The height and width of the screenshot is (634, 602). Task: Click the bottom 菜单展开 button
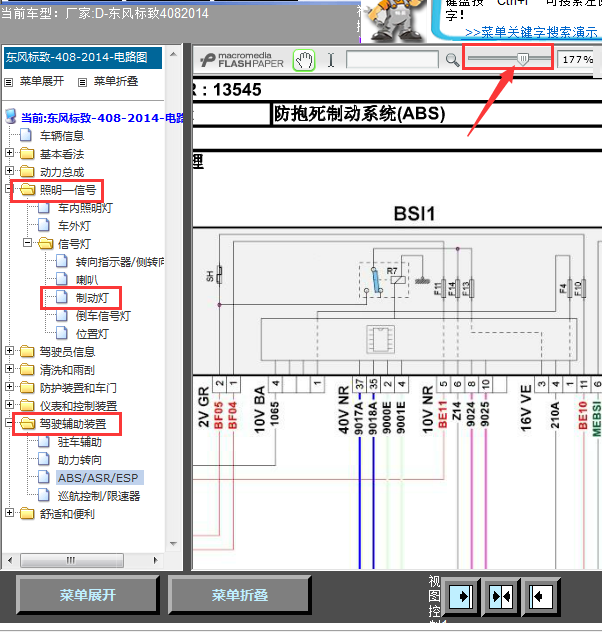coord(88,595)
